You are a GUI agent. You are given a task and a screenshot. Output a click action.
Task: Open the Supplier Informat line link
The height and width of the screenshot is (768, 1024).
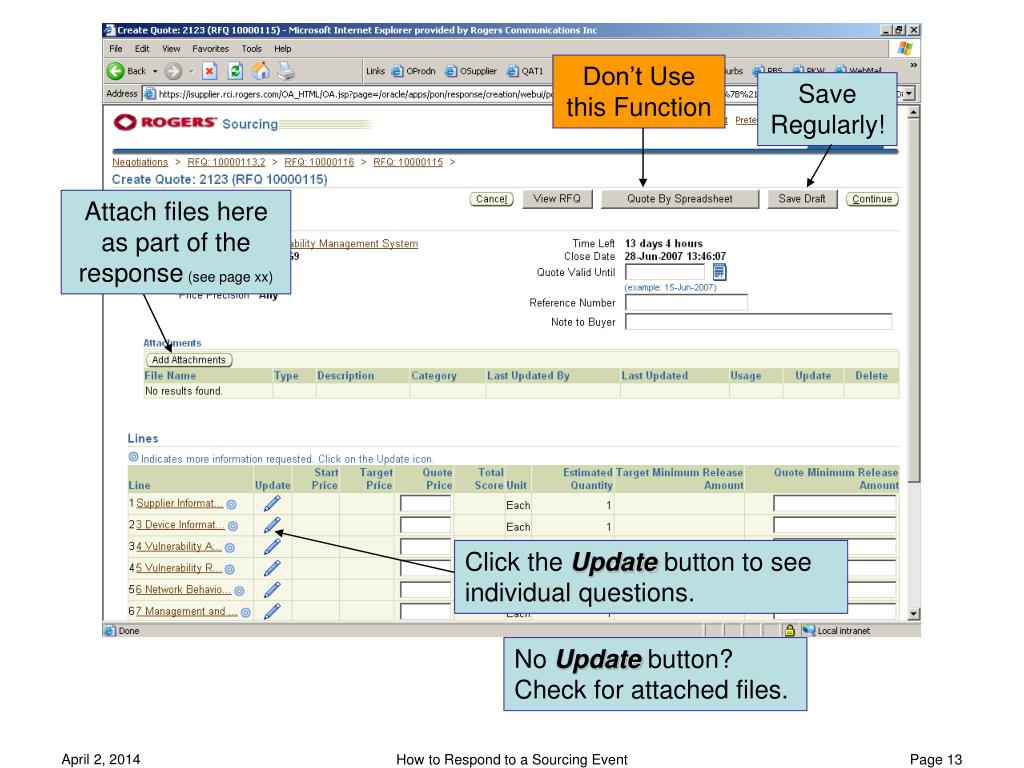180,503
